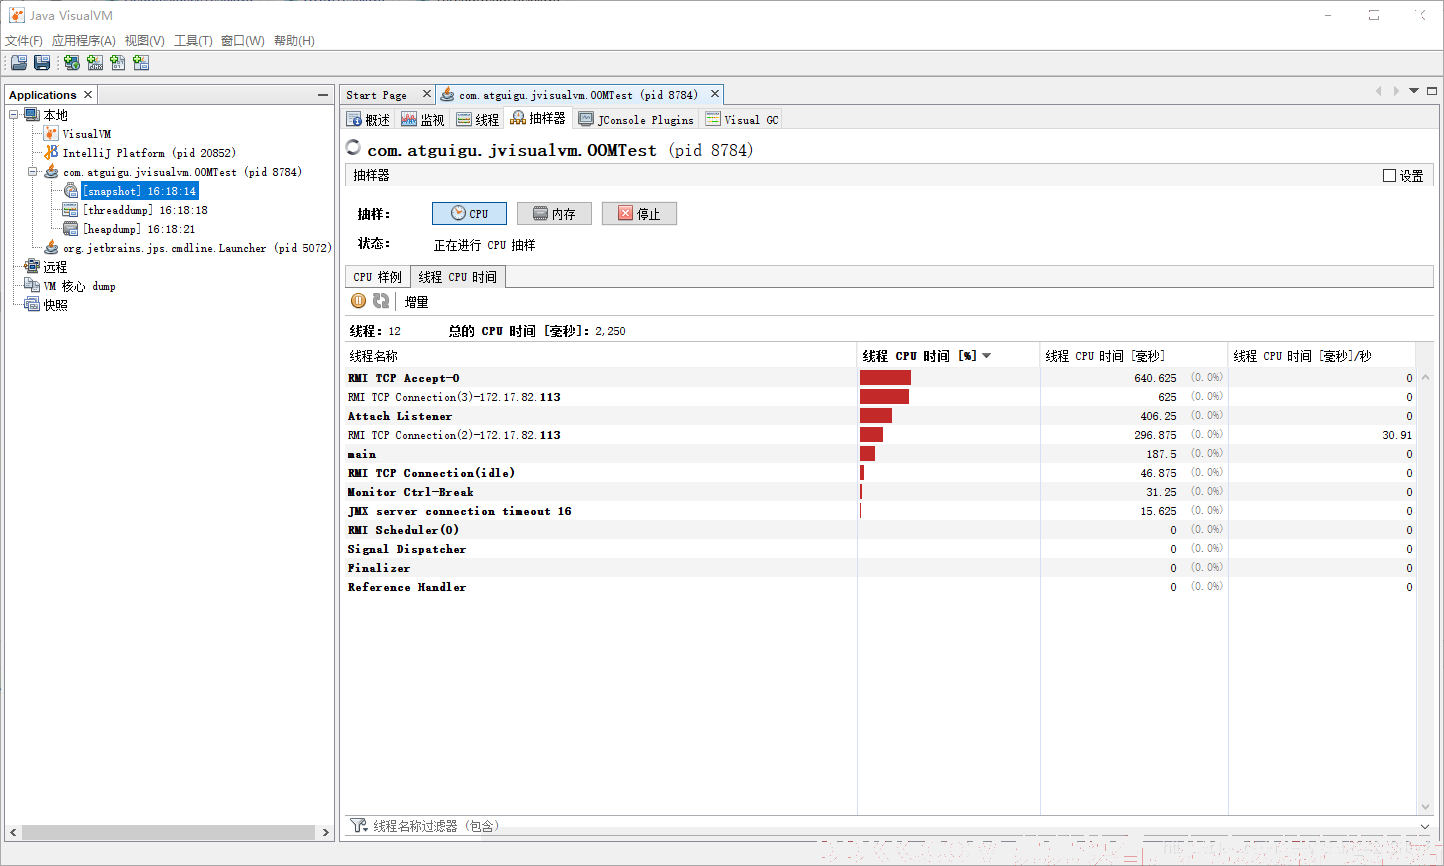Screen dimensions: 1444x866
Task: Switch to the 概述 (Overview) tab
Action: (368, 119)
